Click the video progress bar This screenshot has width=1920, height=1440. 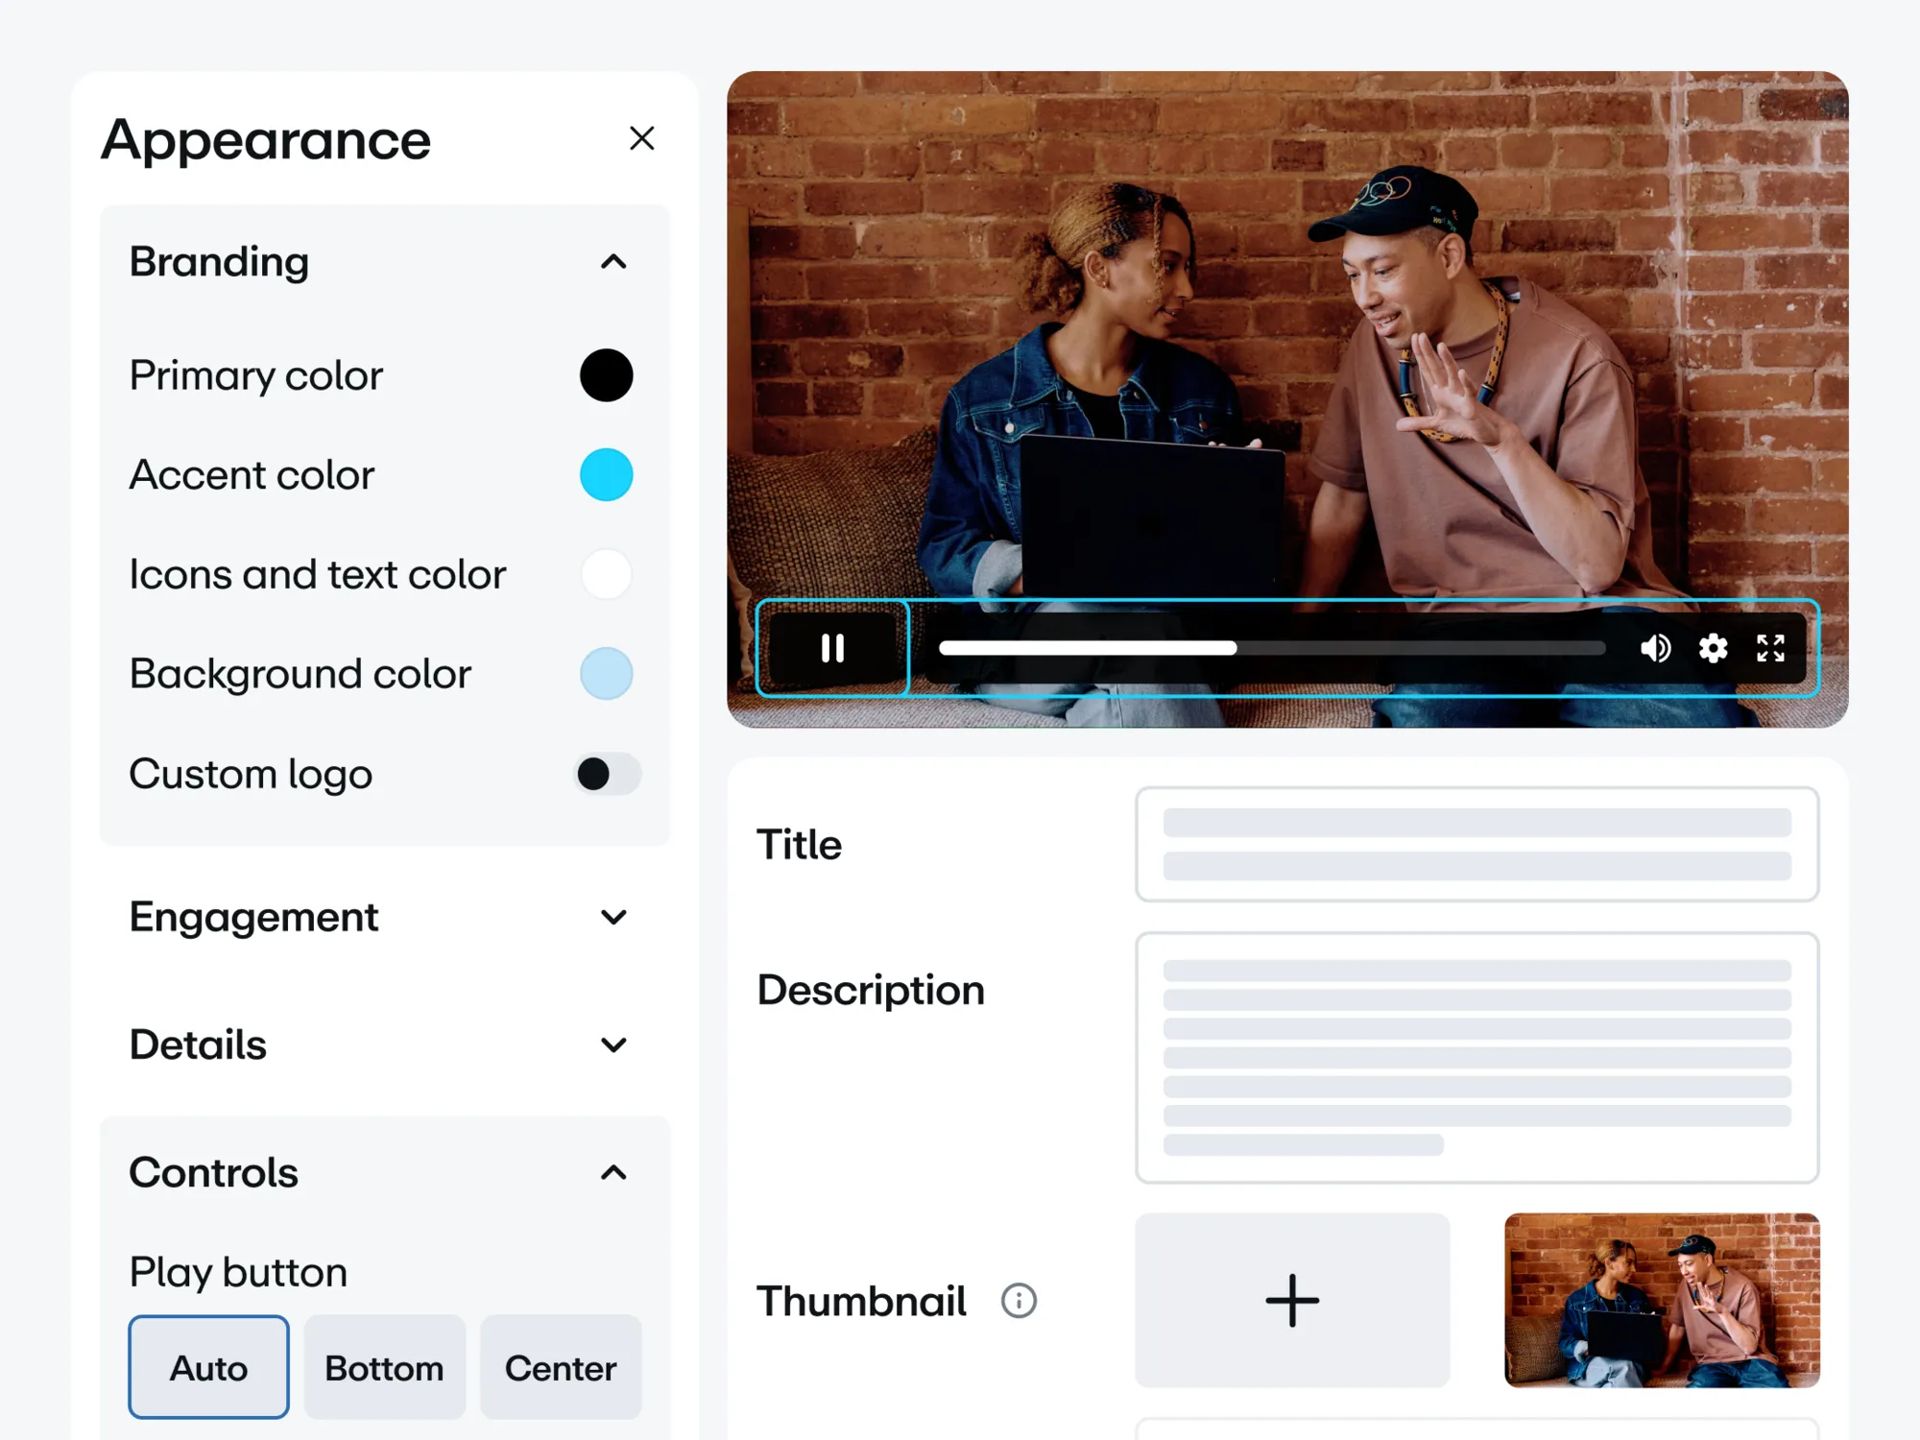pos(1270,648)
